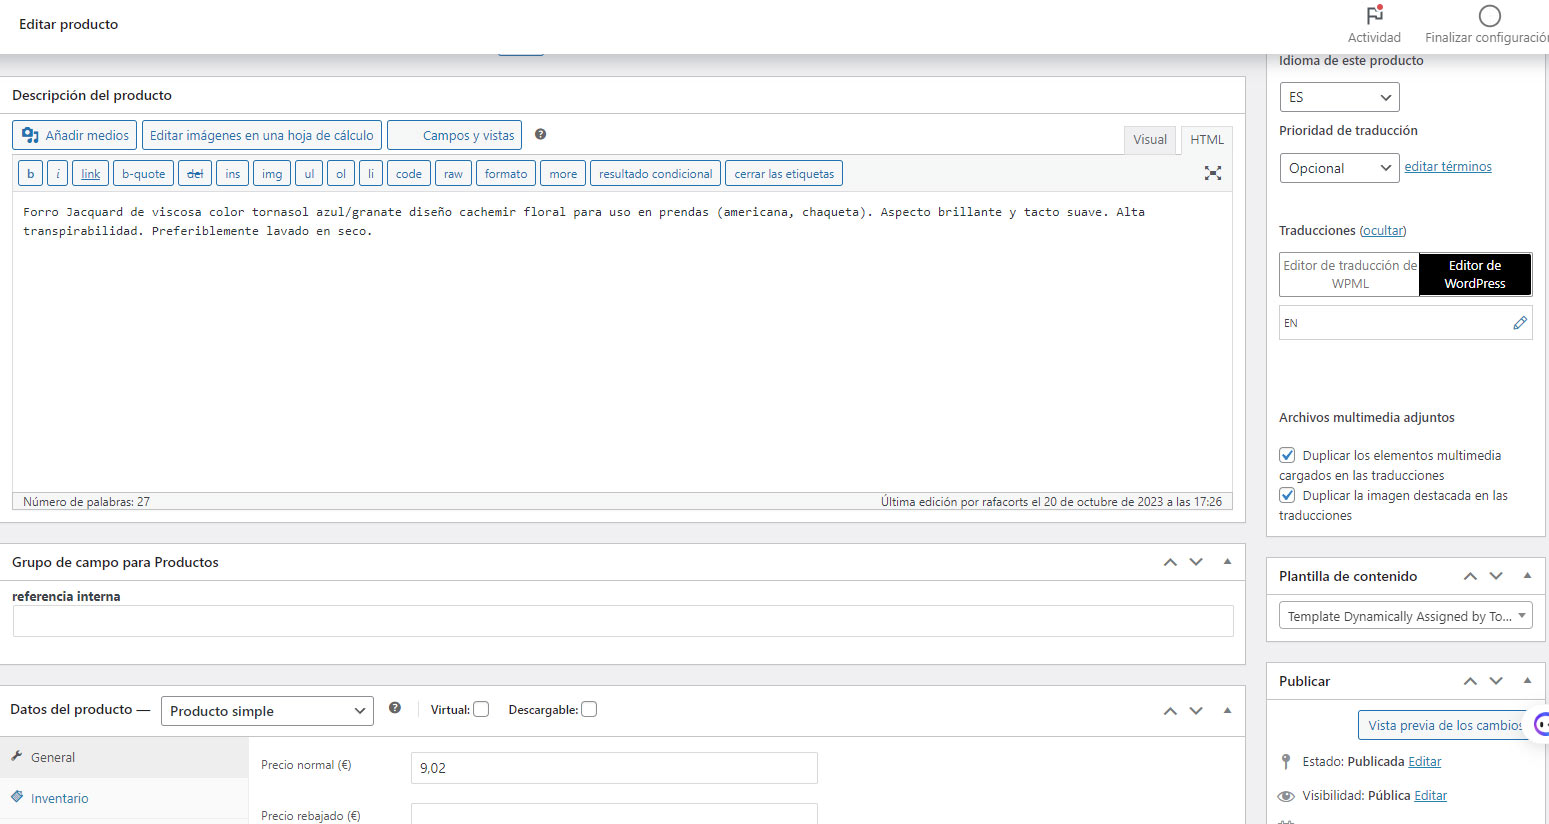Click the help icon next to Producto simple

coord(395,708)
